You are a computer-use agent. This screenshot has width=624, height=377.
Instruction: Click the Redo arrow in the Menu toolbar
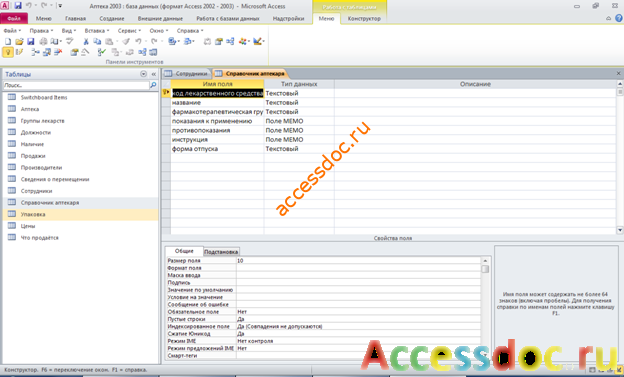point(154,41)
